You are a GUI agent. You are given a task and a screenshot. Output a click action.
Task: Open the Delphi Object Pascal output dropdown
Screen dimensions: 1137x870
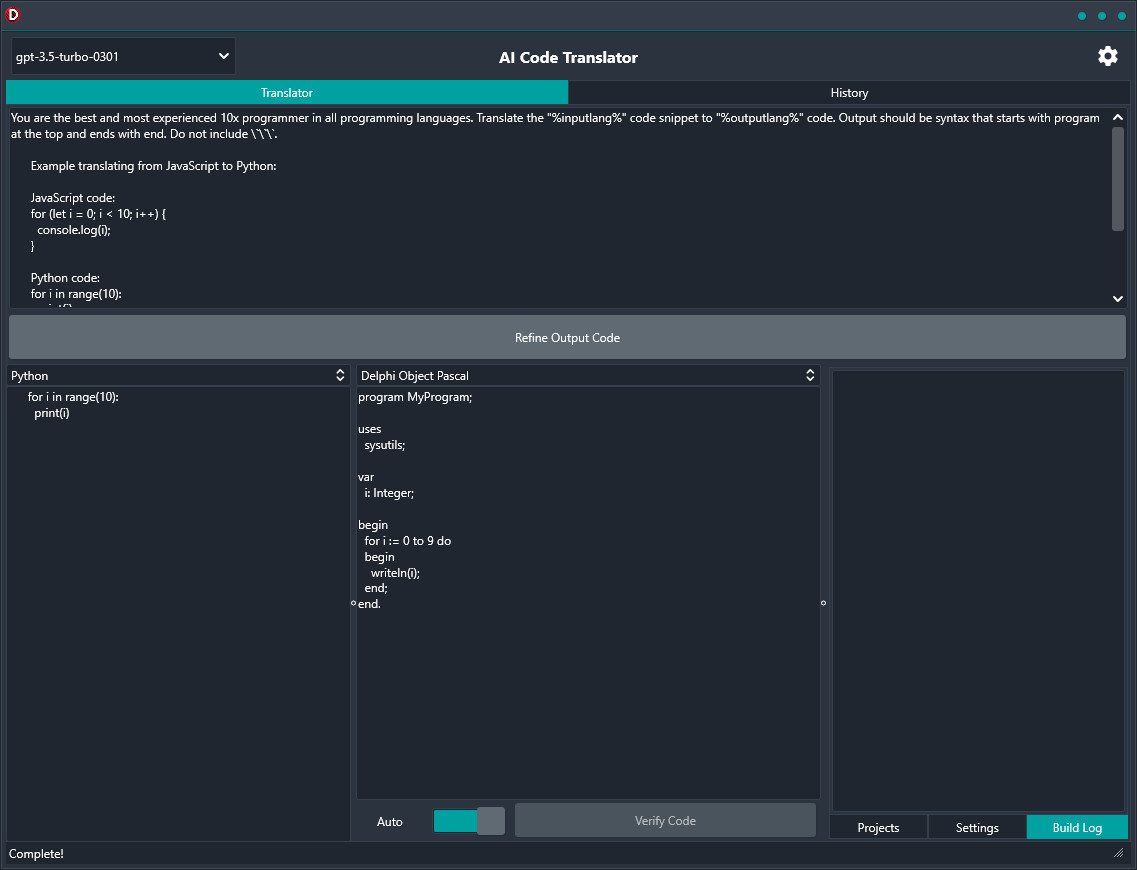tap(588, 376)
